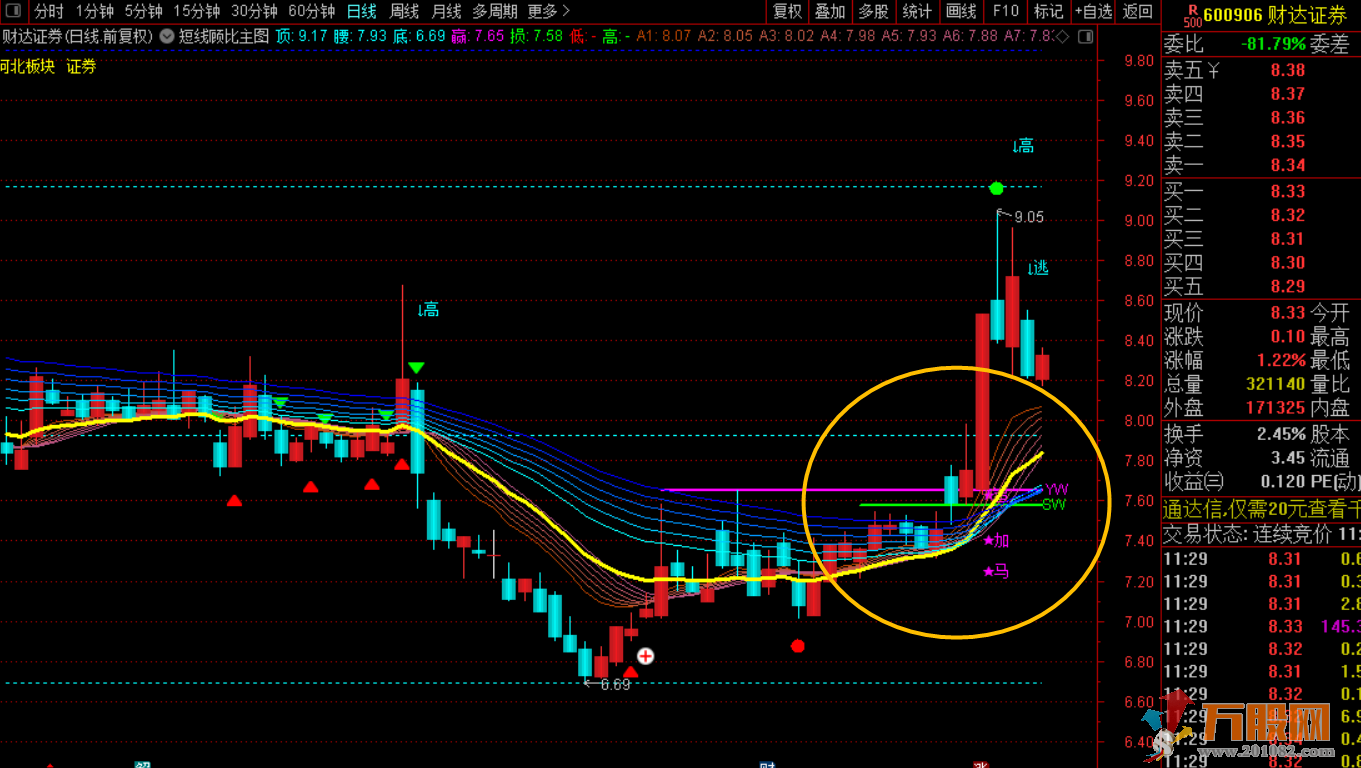Image resolution: width=1361 pixels, height=768 pixels.
Task: Click the 净资 3.45 value
Action: [1288, 458]
